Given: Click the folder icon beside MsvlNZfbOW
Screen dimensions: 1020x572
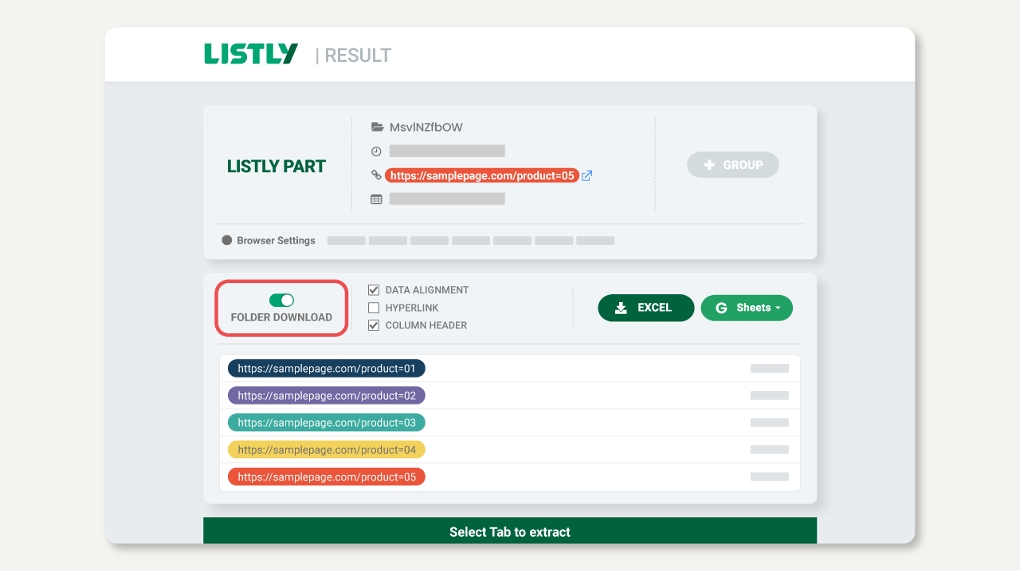Looking at the screenshot, I should pyautogui.click(x=377, y=127).
